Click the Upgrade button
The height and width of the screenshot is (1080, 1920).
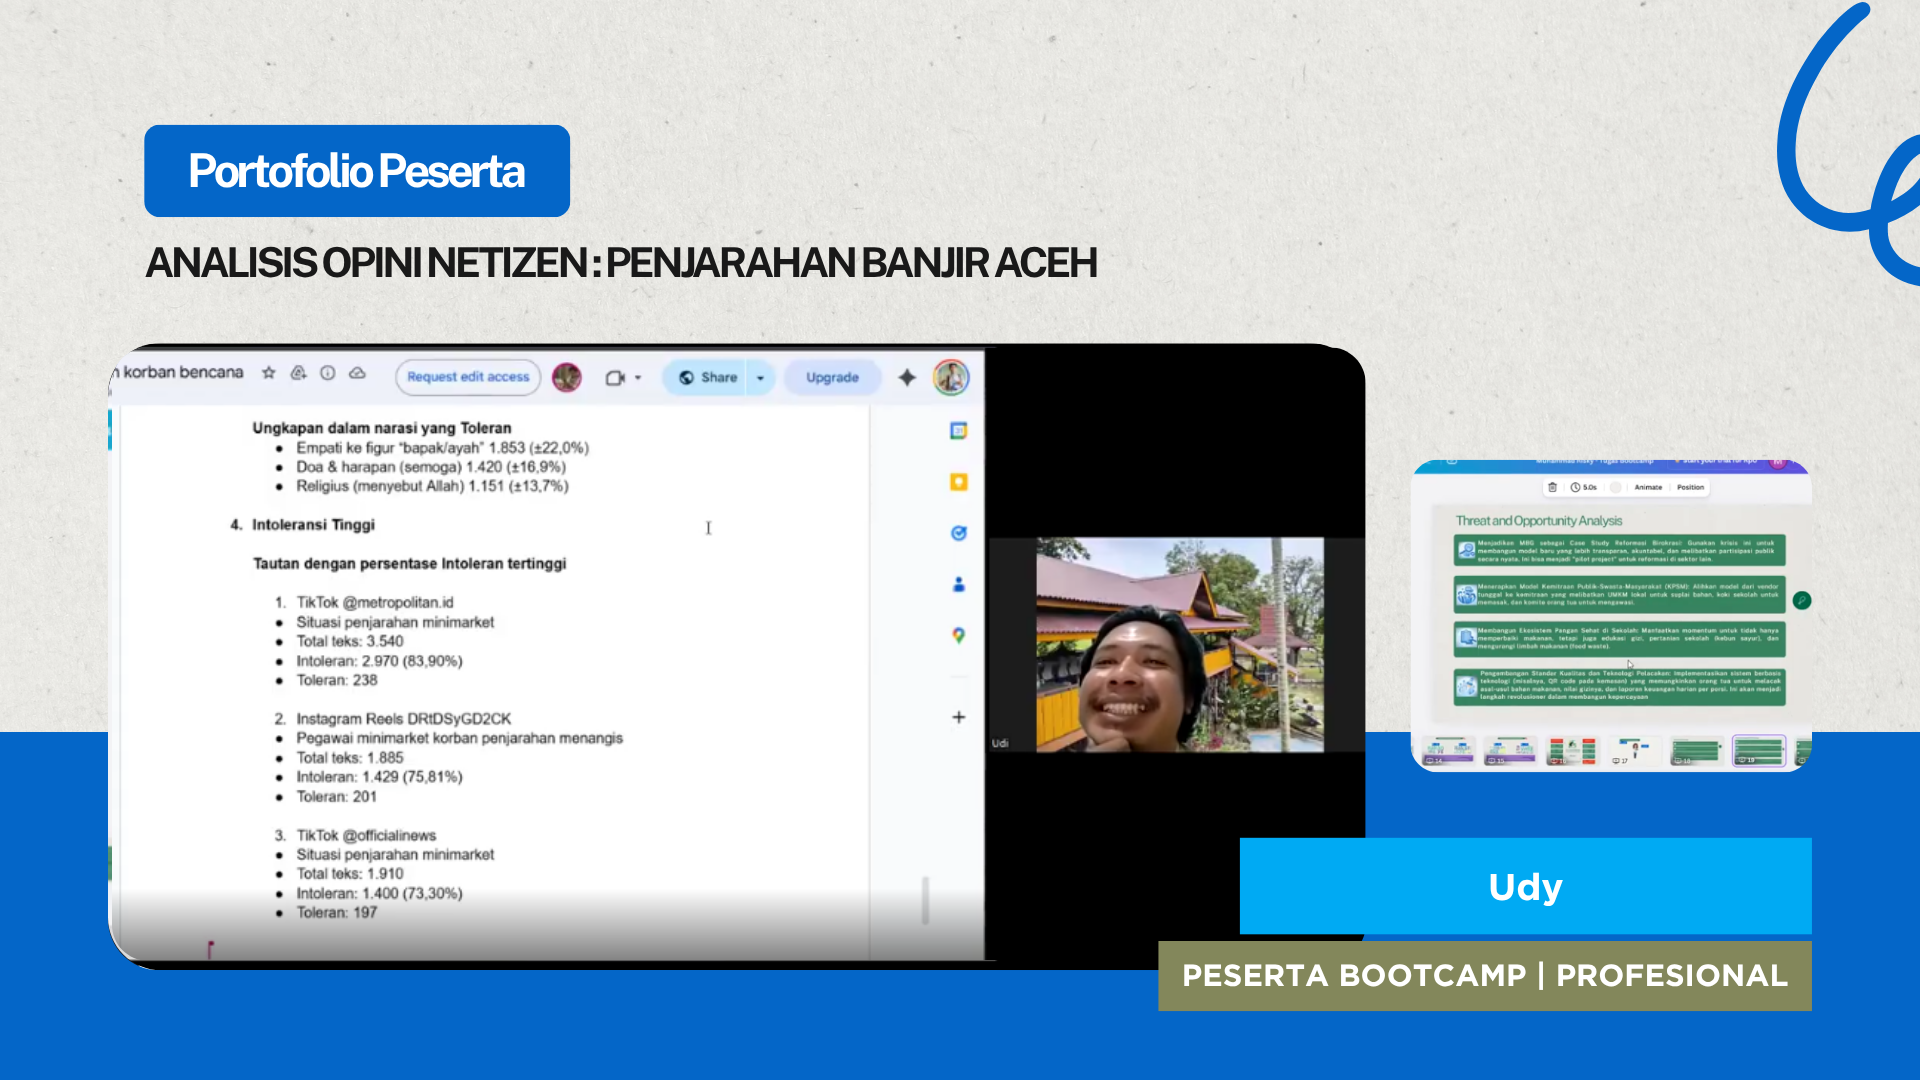click(832, 378)
